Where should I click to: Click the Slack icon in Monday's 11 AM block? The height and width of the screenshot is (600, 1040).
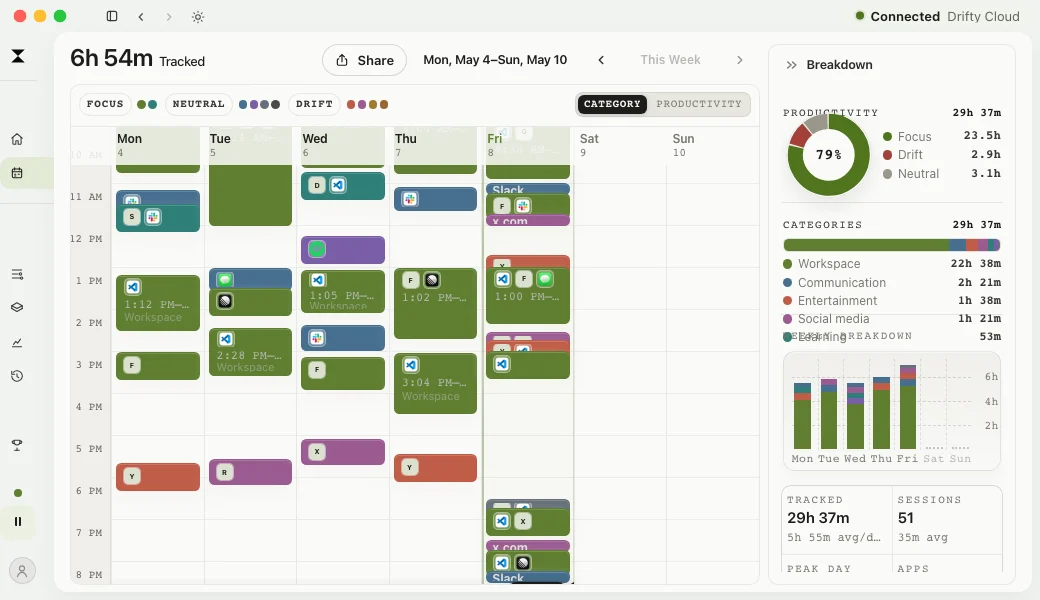click(x=153, y=217)
